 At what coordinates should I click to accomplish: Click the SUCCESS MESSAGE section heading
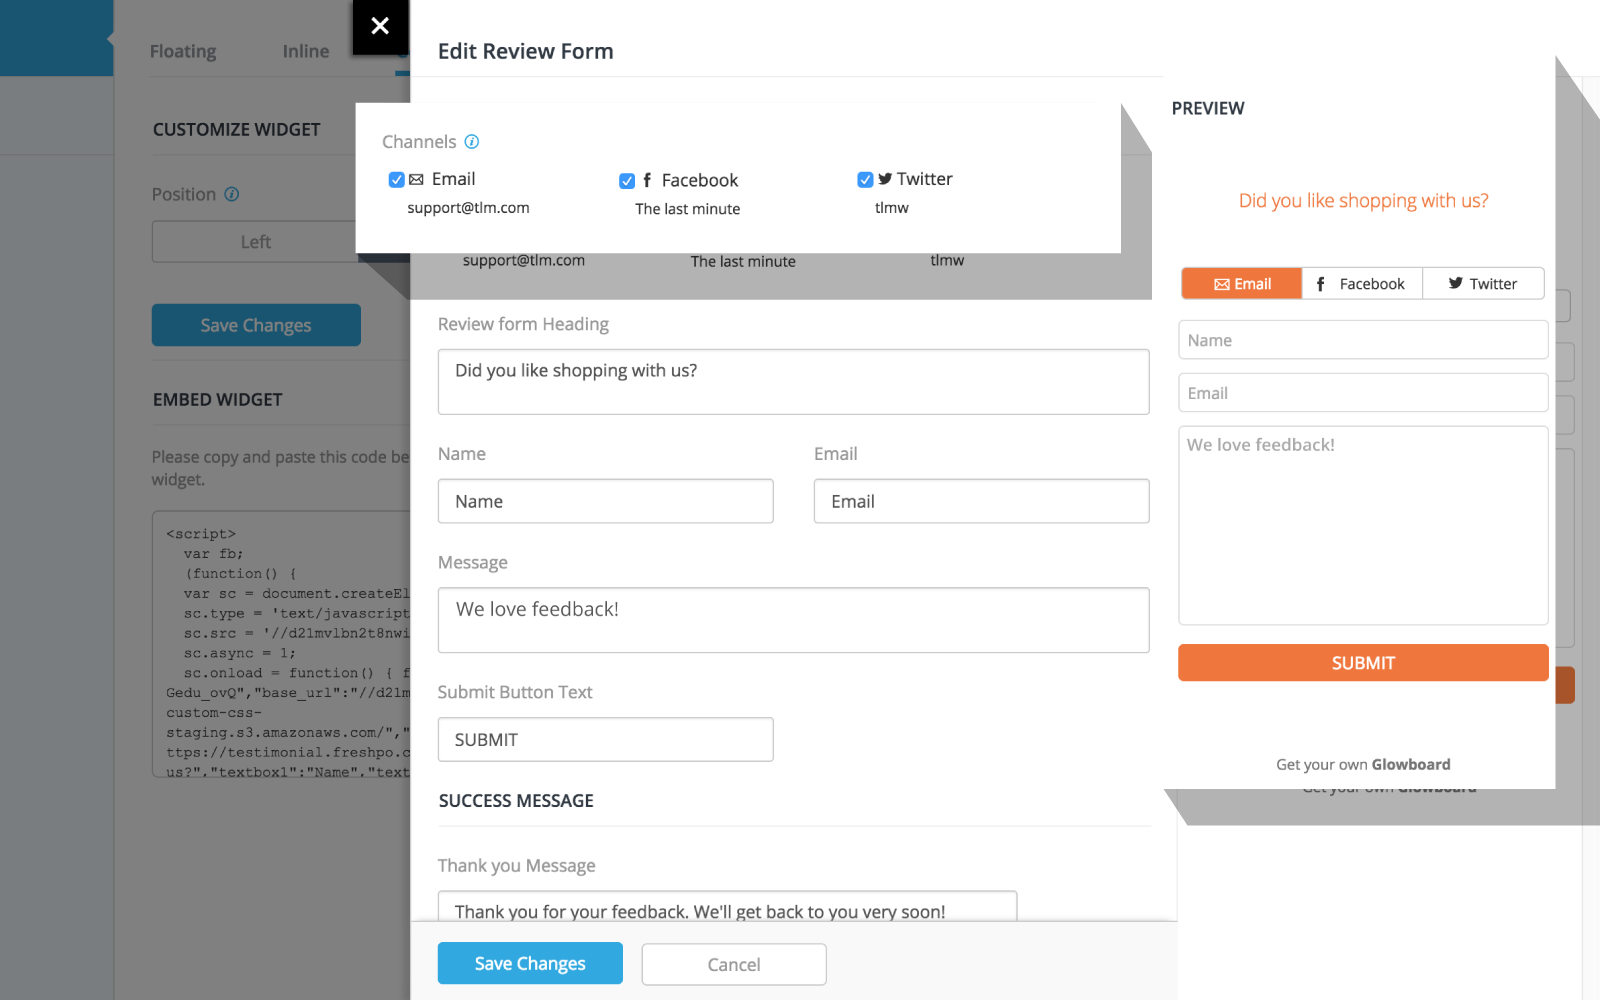pos(516,801)
